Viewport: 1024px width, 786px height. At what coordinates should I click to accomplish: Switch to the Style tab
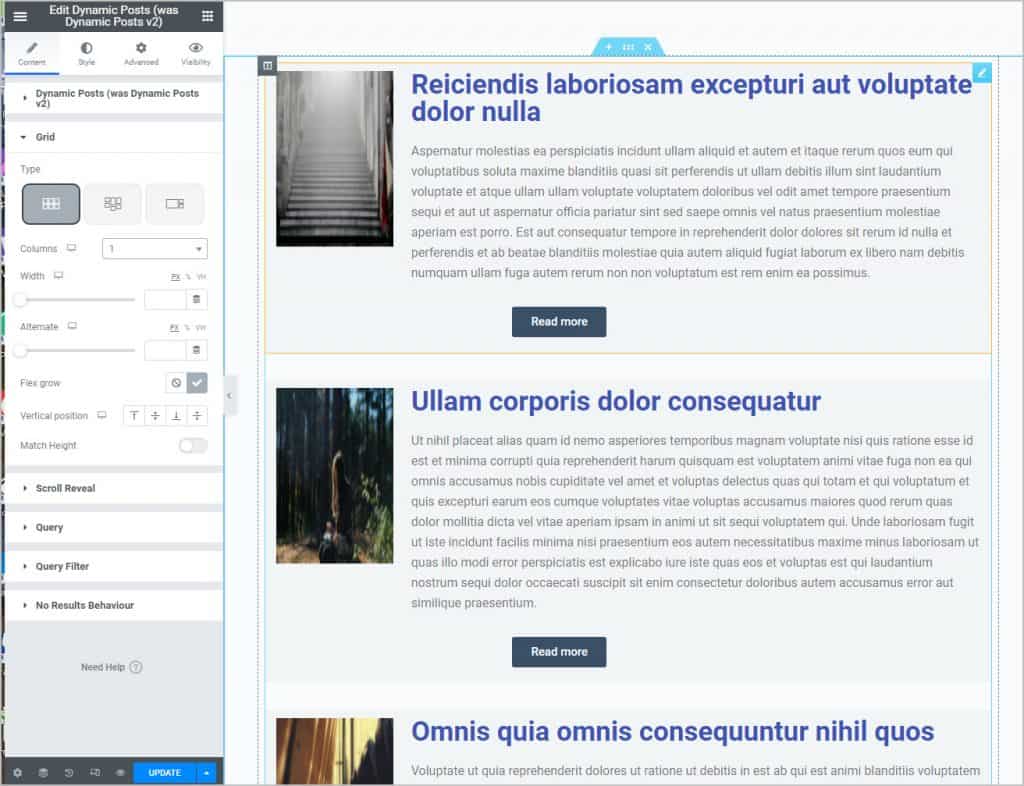point(86,53)
